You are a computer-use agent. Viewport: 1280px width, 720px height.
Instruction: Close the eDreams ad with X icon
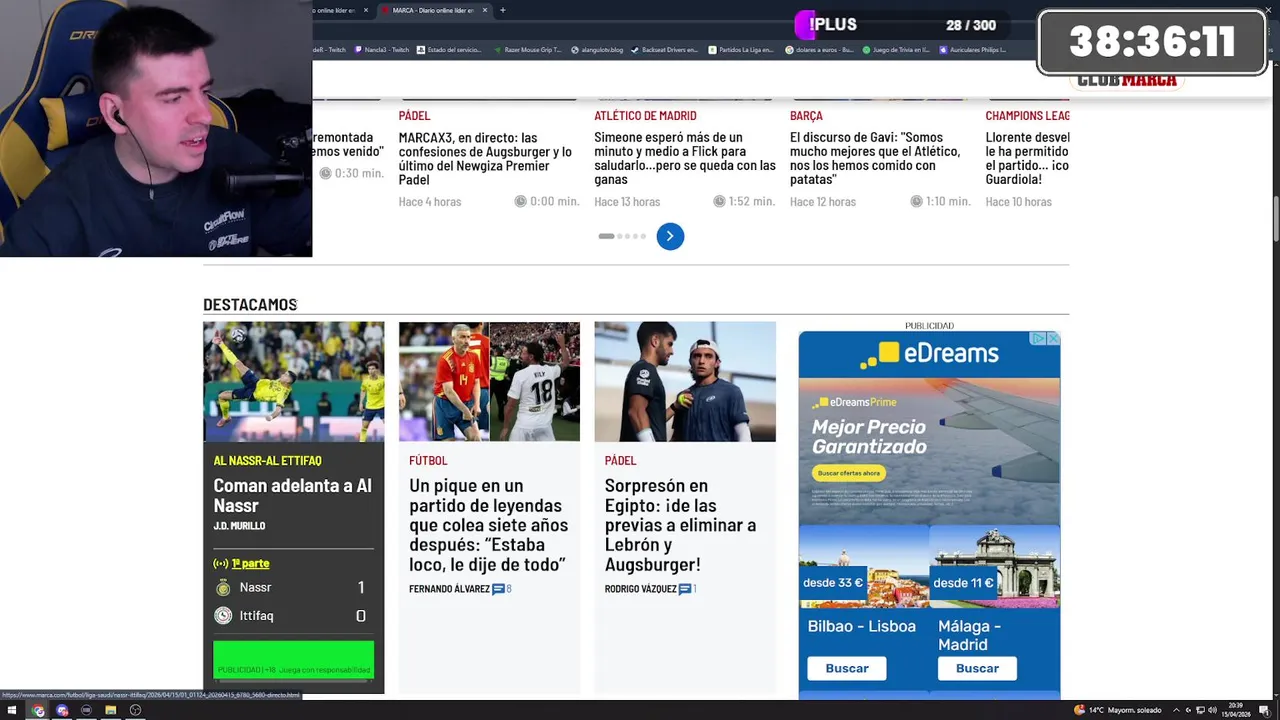point(1053,339)
